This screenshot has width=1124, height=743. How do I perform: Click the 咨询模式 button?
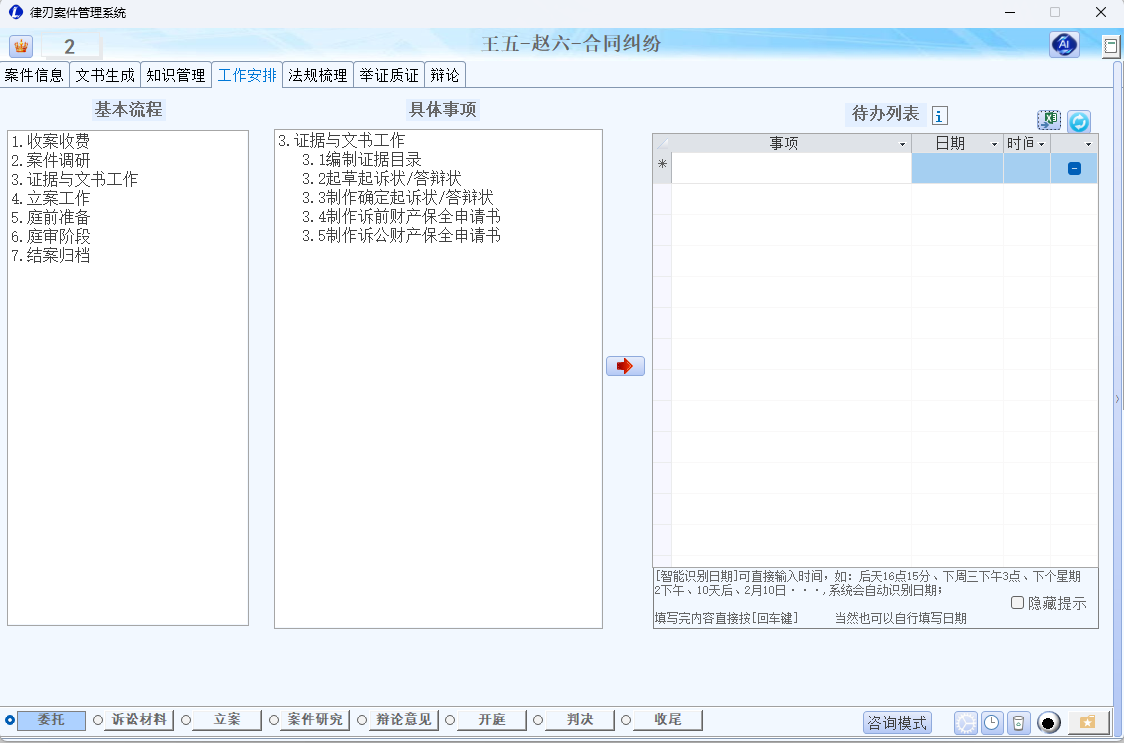pyautogui.click(x=897, y=722)
